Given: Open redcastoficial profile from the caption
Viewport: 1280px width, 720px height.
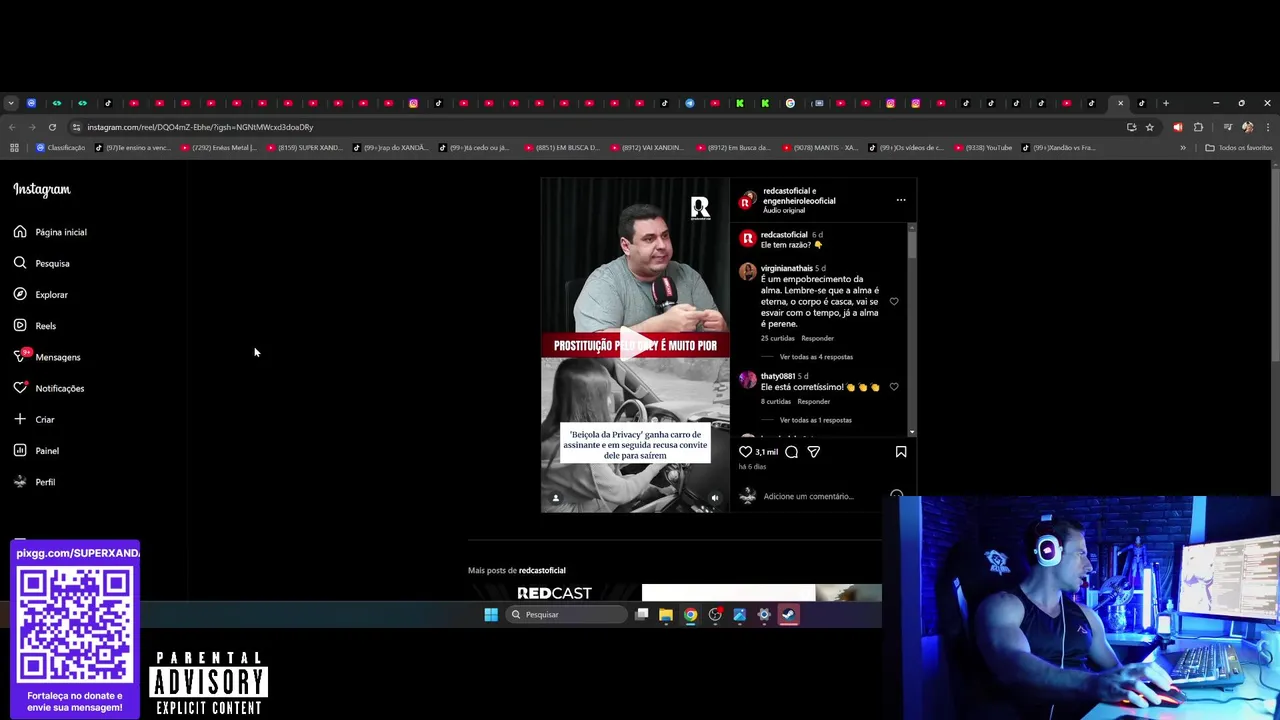Looking at the screenshot, I should click(x=784, y=235).
